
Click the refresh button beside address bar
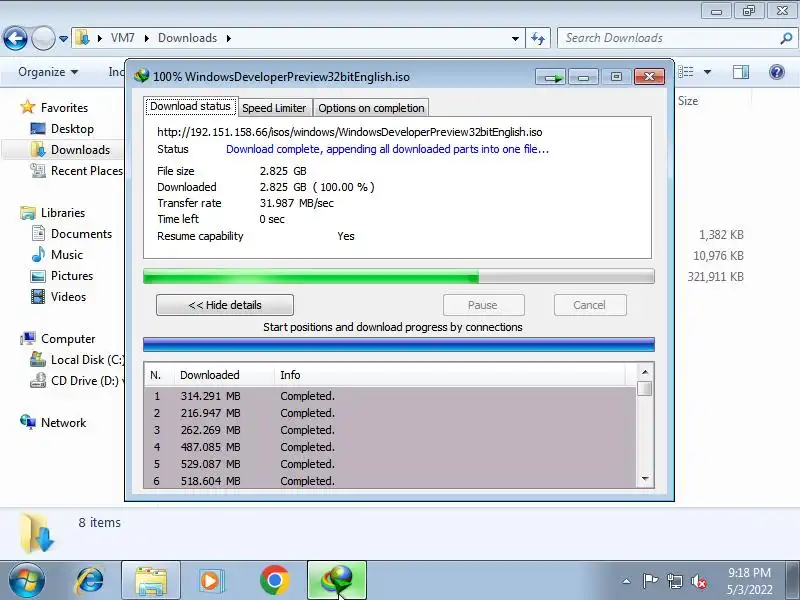coord(538,38)
